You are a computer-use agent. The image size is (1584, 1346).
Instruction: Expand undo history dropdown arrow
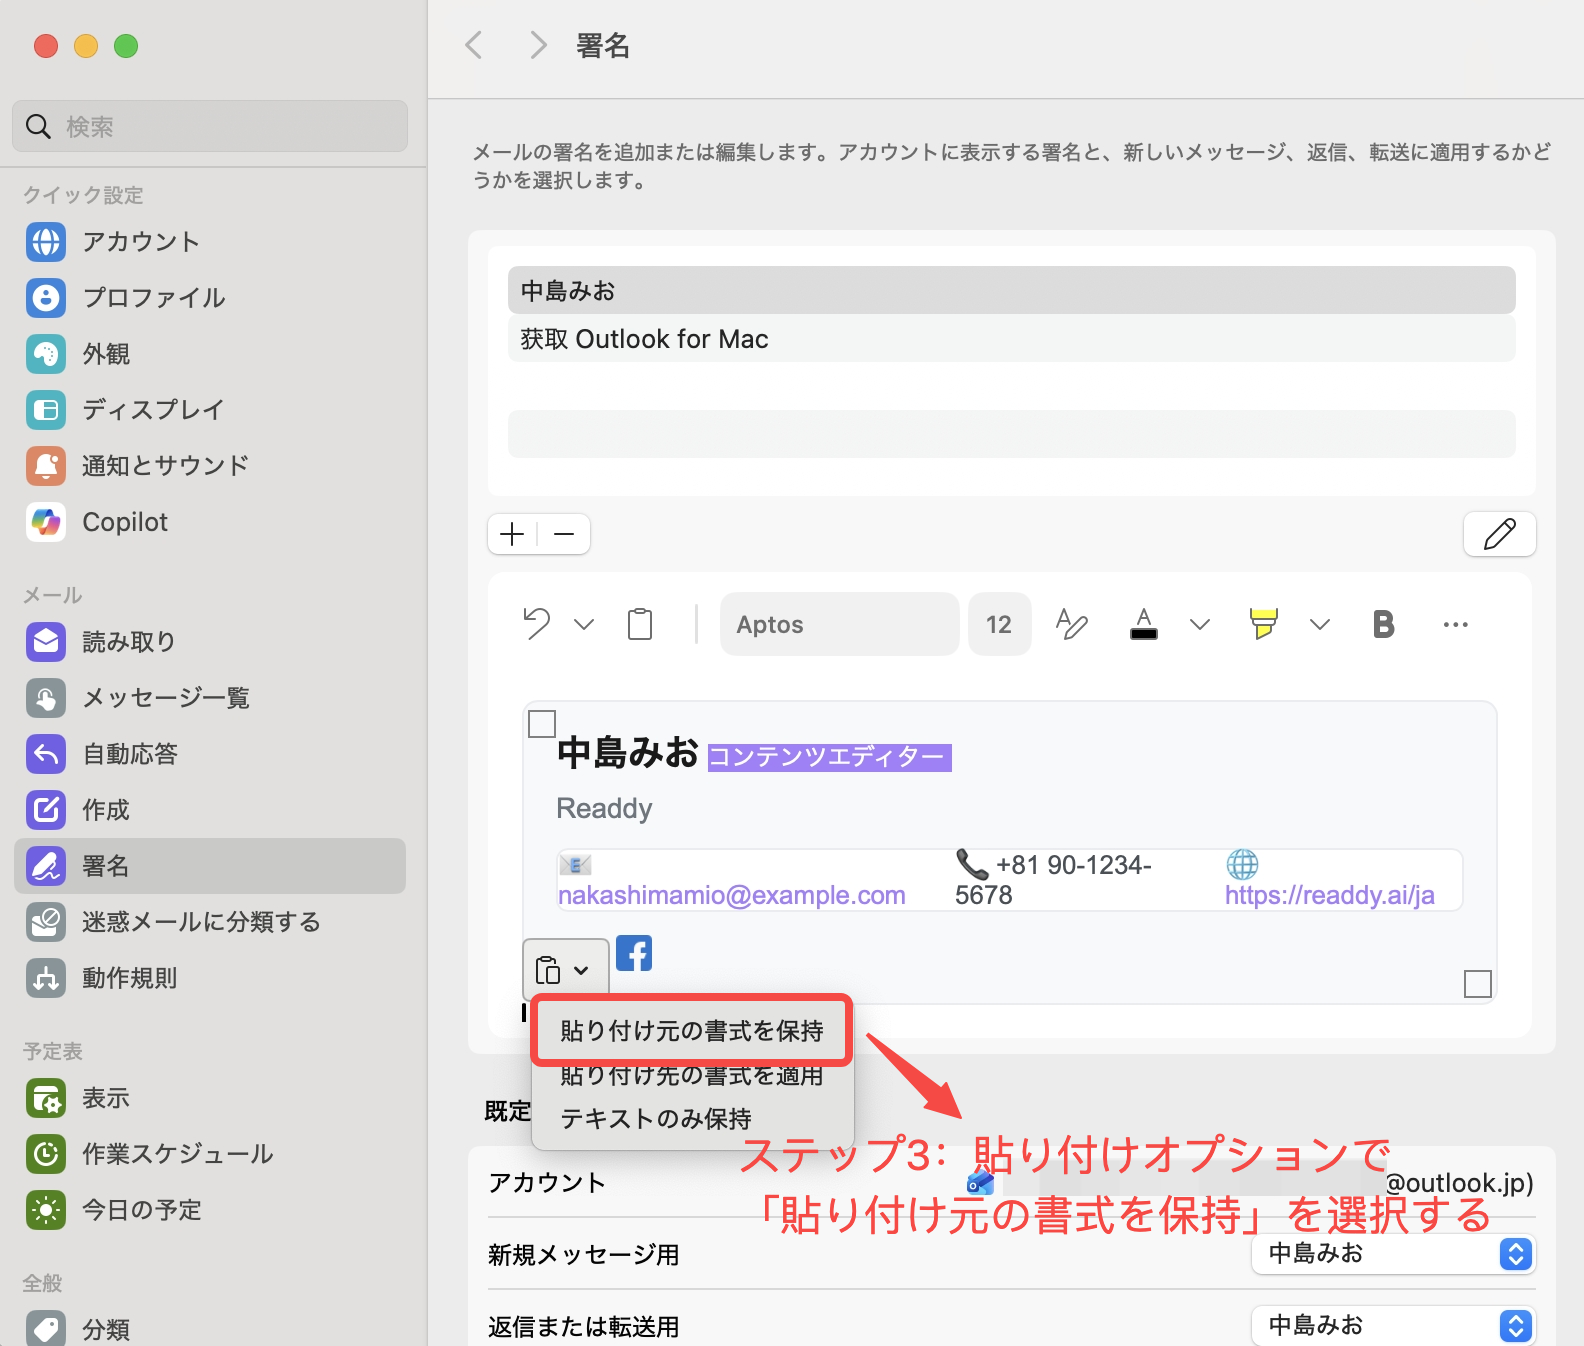584,624
